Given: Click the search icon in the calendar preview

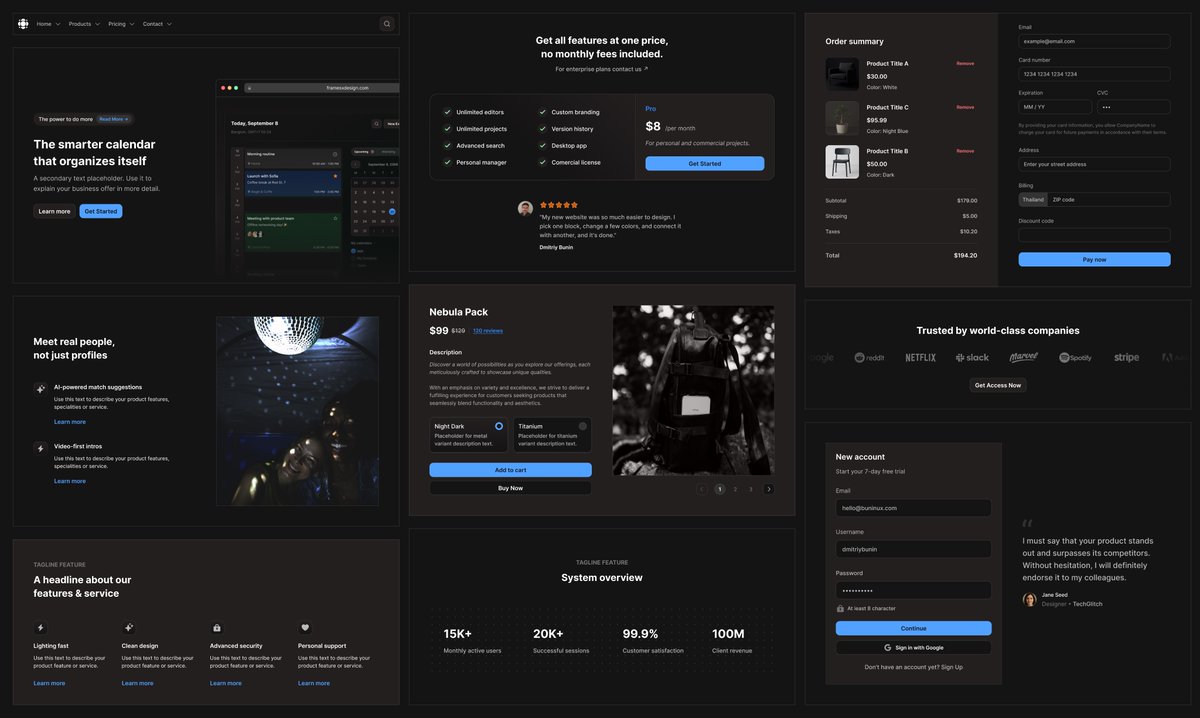Looking at the screenshot, I should pyautogui.click(x=377, y=124).
